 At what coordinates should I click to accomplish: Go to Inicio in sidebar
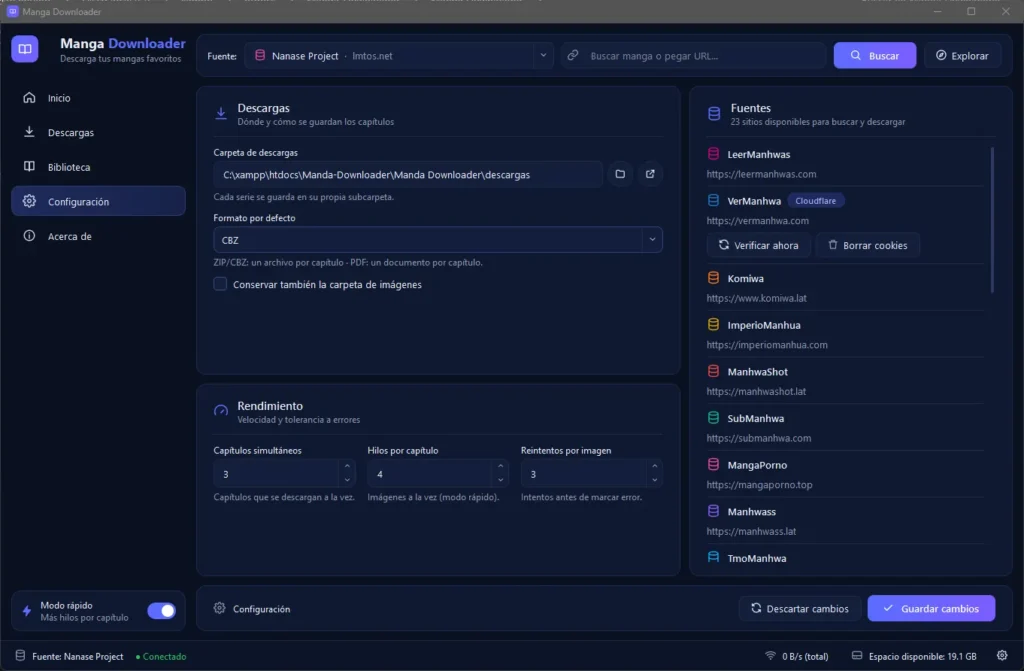click(x=98, y=98)
